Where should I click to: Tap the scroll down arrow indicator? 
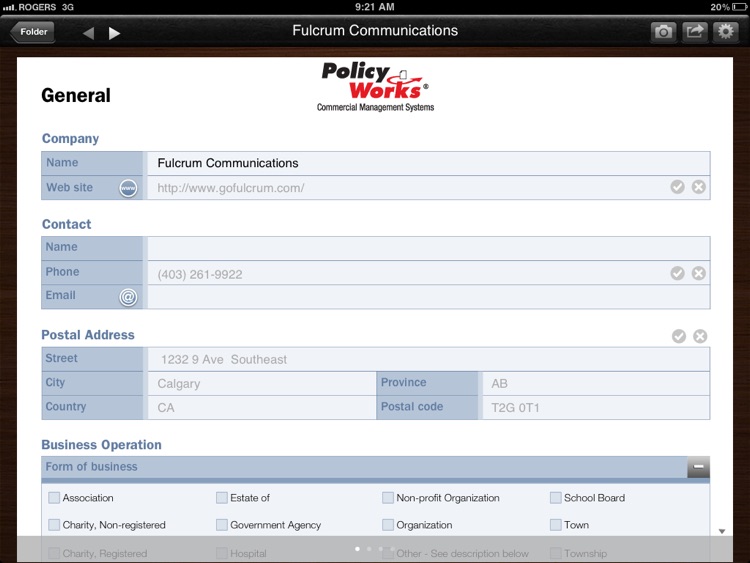[x=722, y=531]
